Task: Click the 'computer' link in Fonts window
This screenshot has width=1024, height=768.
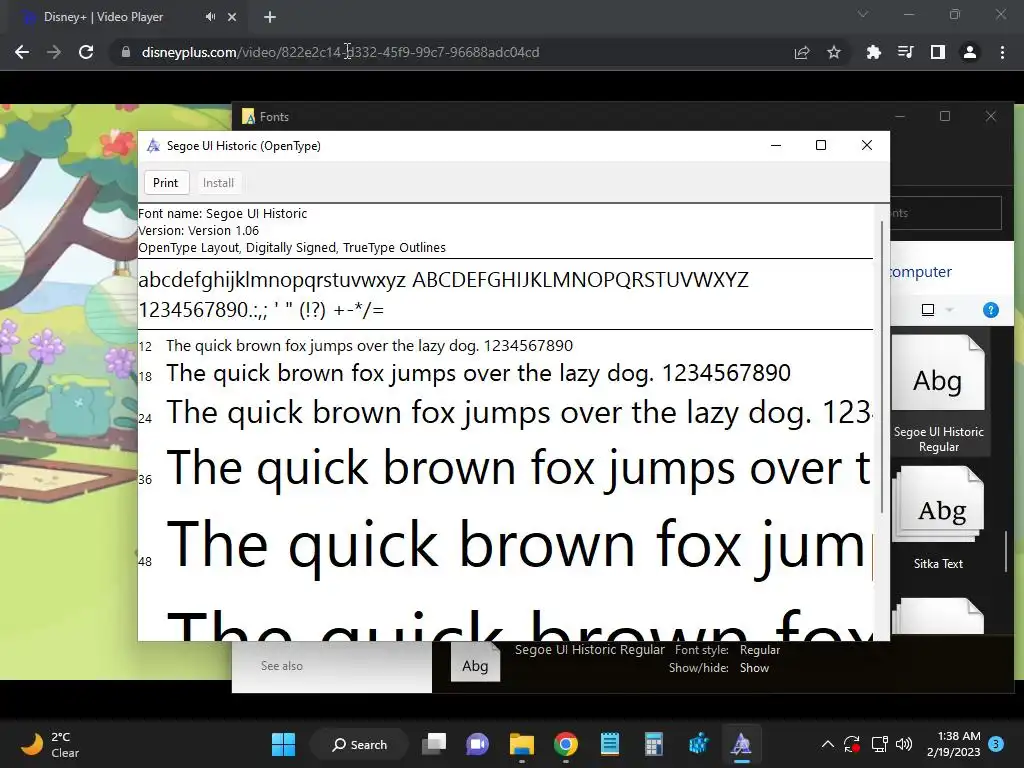Action: coord(921,272)
